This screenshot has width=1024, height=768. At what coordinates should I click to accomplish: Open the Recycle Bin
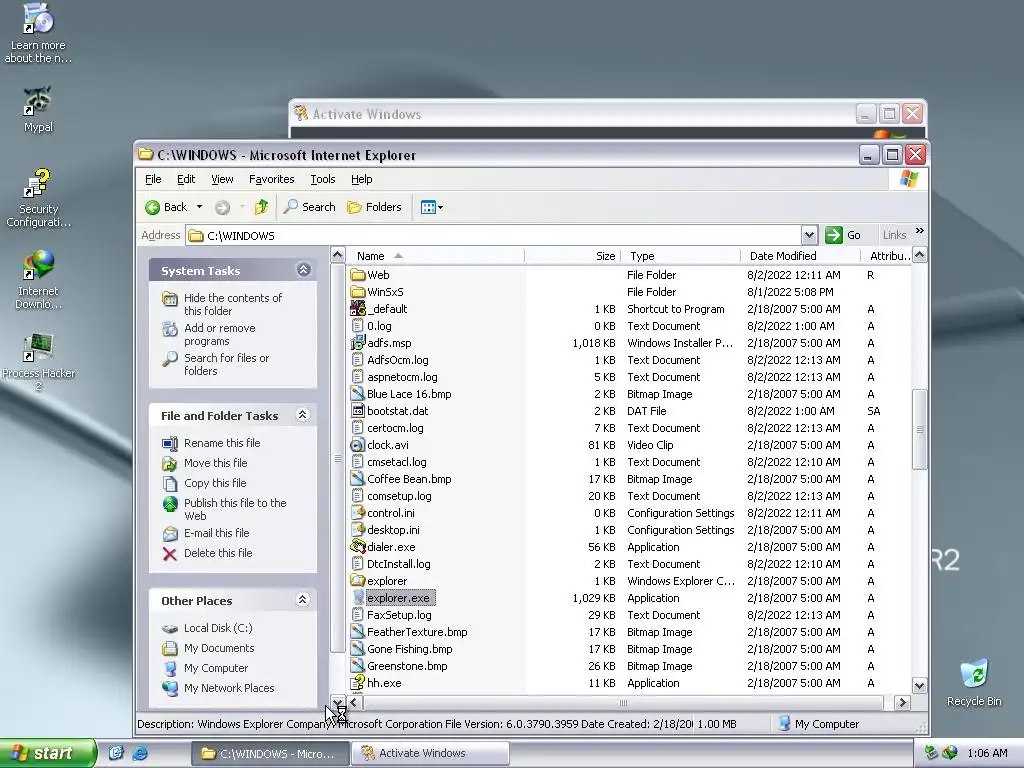coord(974,682)
